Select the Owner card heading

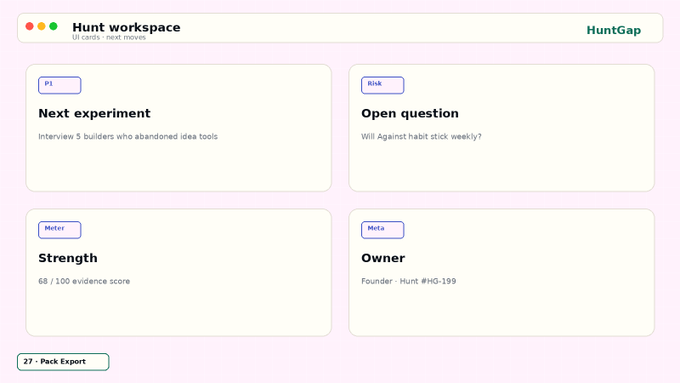[x=383, y=258]
